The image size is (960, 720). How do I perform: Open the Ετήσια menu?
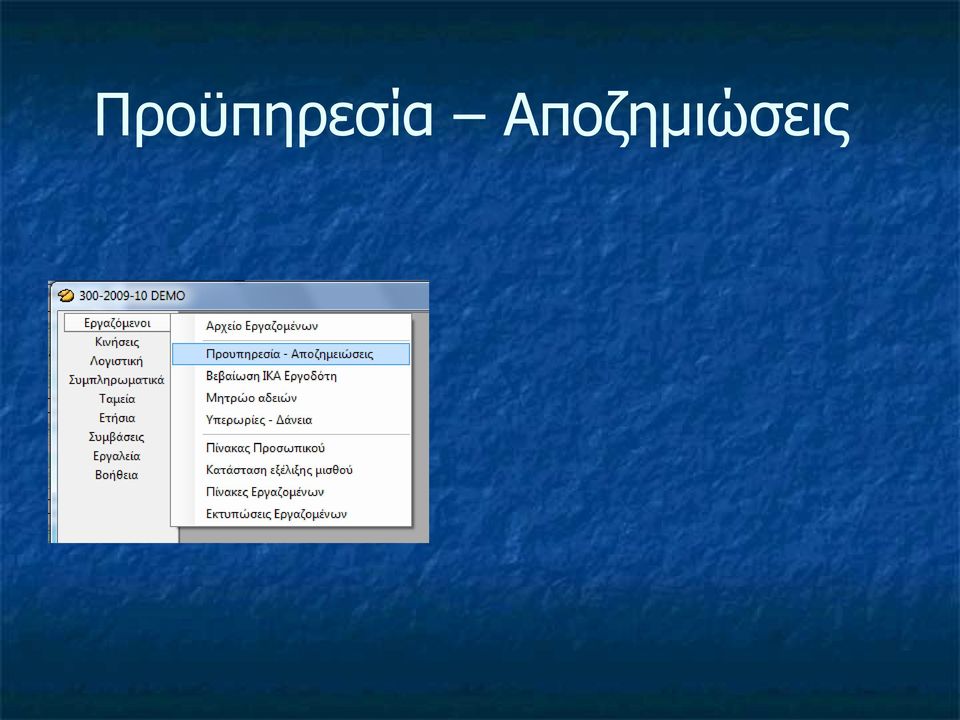(117, 418)
